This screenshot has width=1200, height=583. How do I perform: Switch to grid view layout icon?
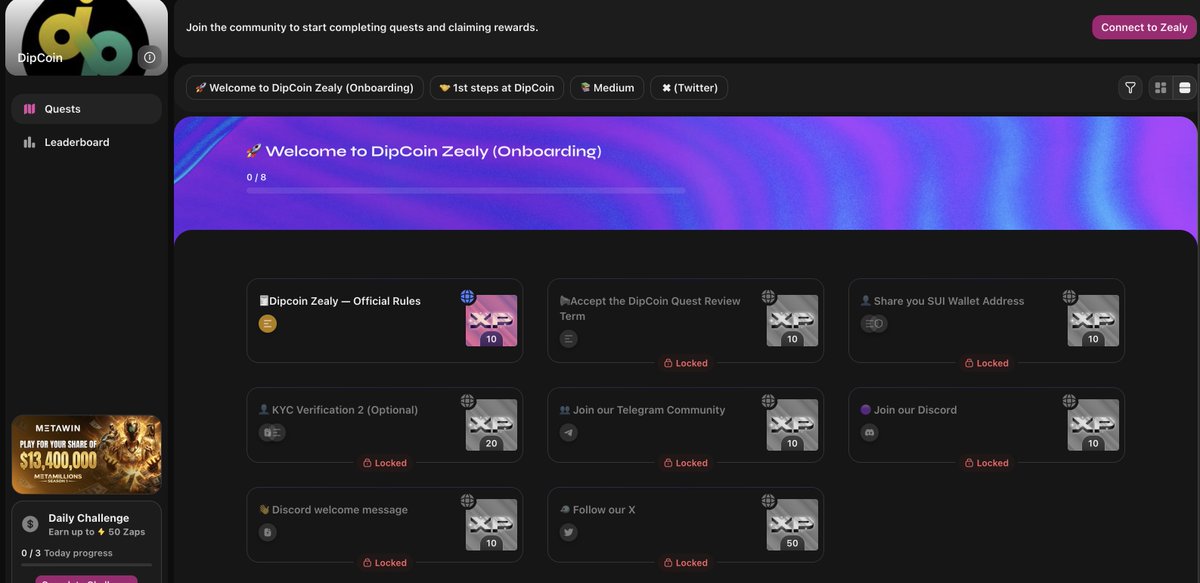click(1160, 88)
